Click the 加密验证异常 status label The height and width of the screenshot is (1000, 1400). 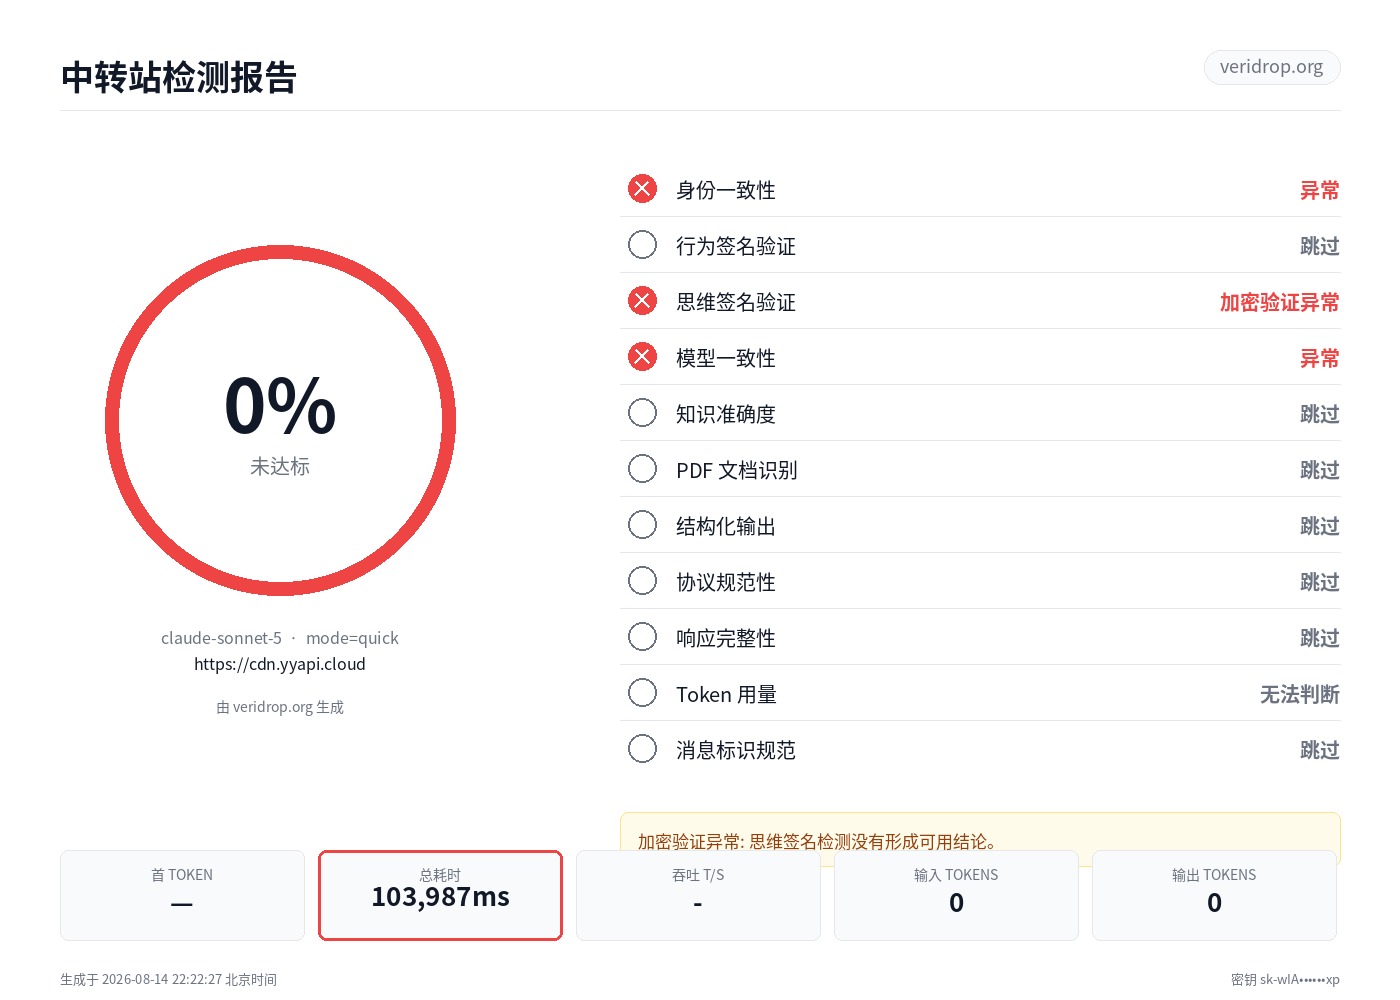[x=1279, y=302]
